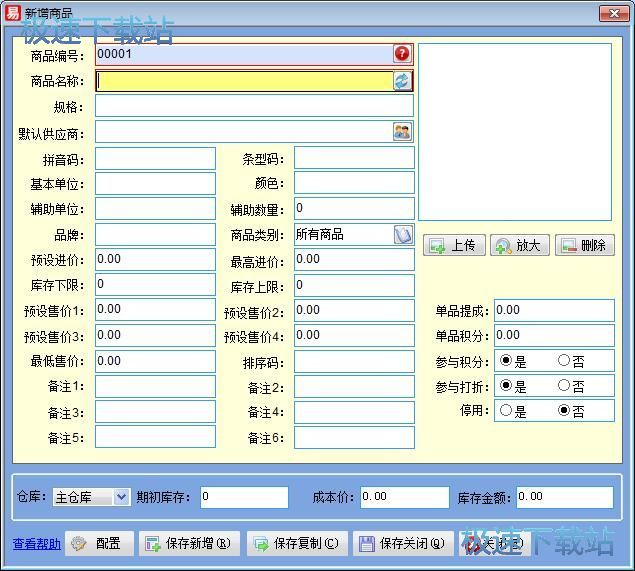Click 保存关闭 button

[x=402, y=543]
